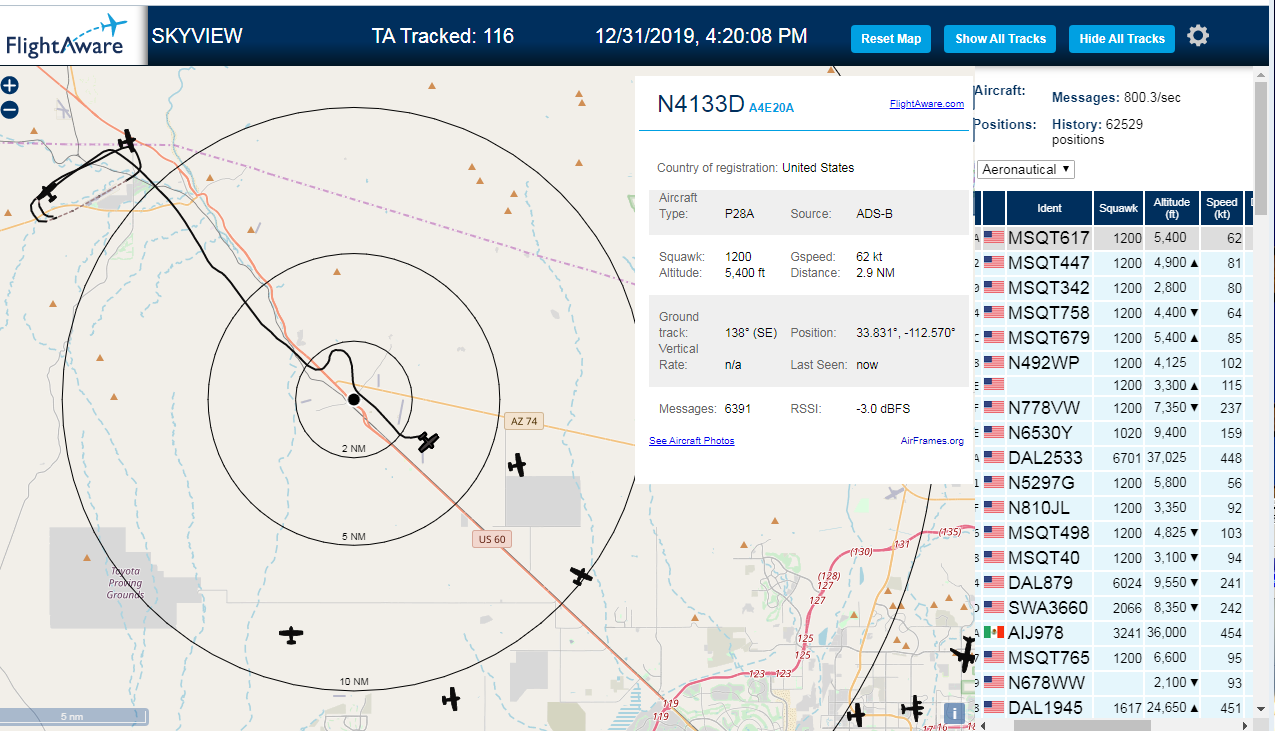The height and width of the screenshot is (731, 1275).
Task: Click the Mexico flag in the AIJ978 row
Action: pyautogui.click(x=994, y=633)
